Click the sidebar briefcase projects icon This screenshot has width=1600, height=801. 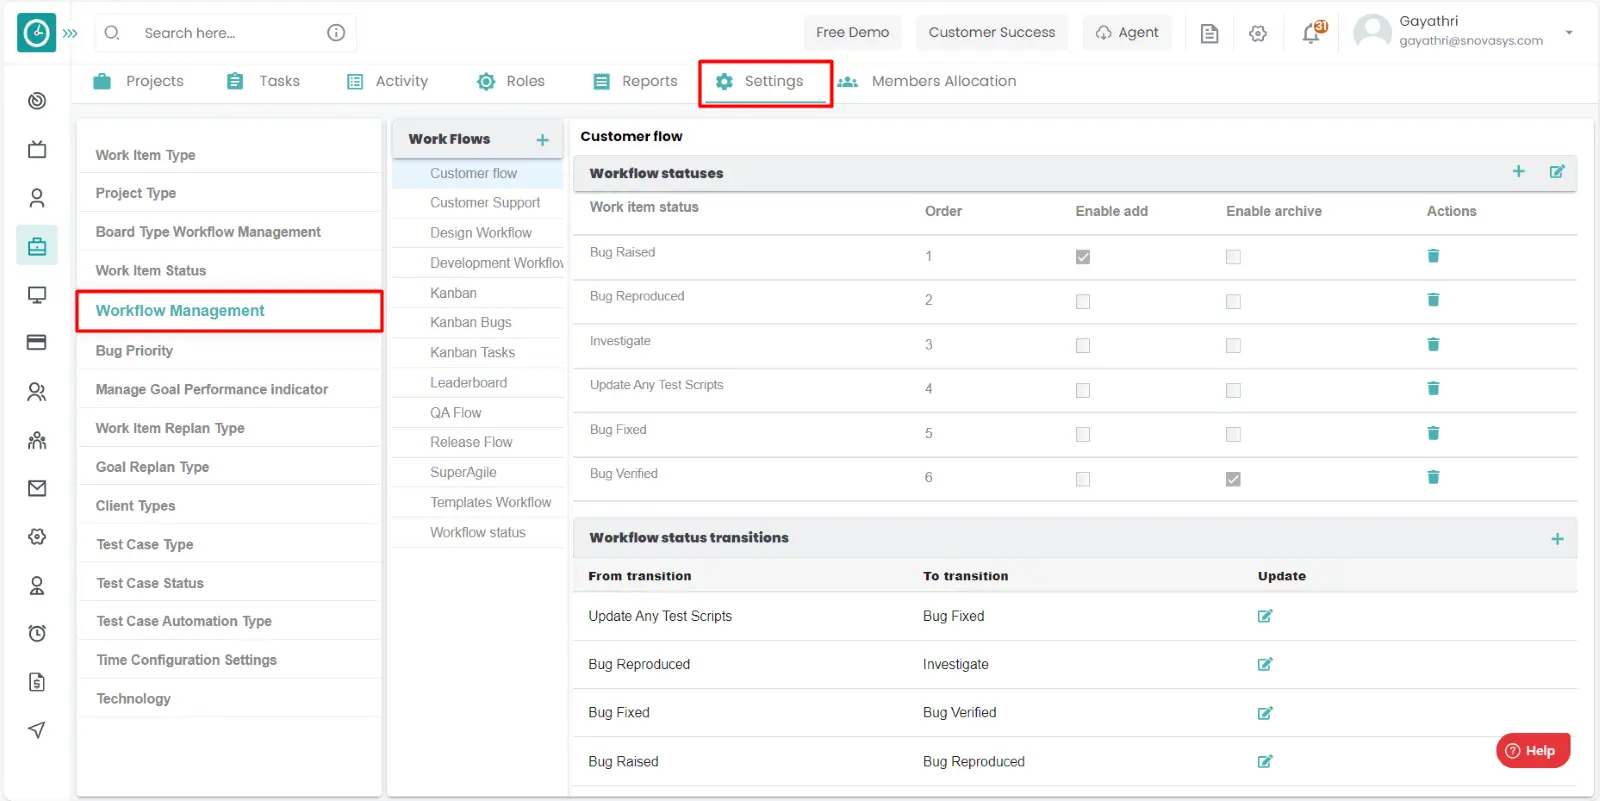coord(37,246)
